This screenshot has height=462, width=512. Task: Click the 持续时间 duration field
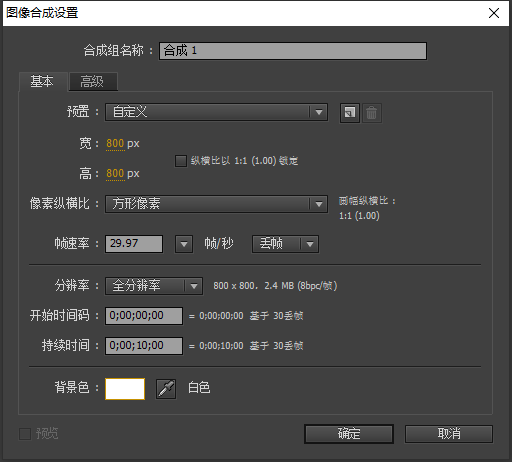144,346
